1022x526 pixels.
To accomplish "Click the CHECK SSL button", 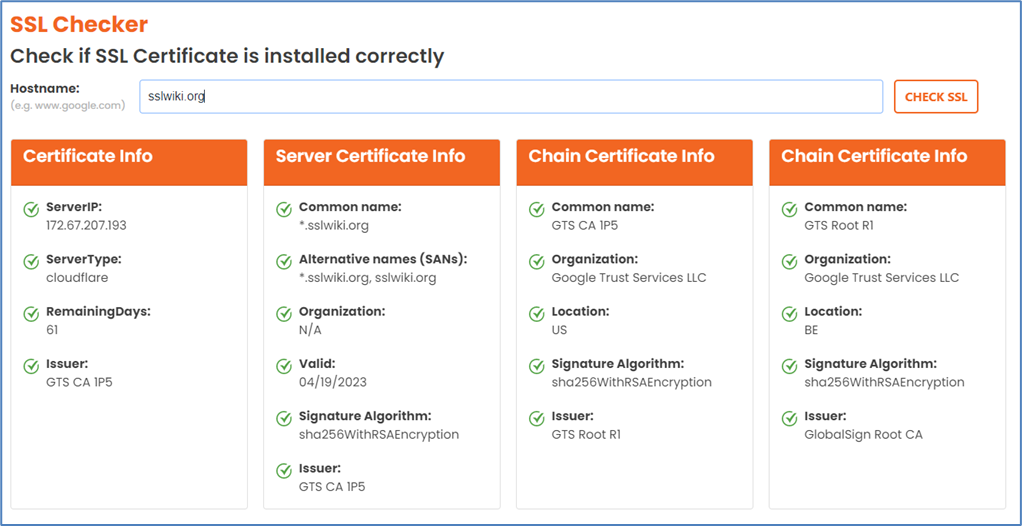I will click(935, 96).
